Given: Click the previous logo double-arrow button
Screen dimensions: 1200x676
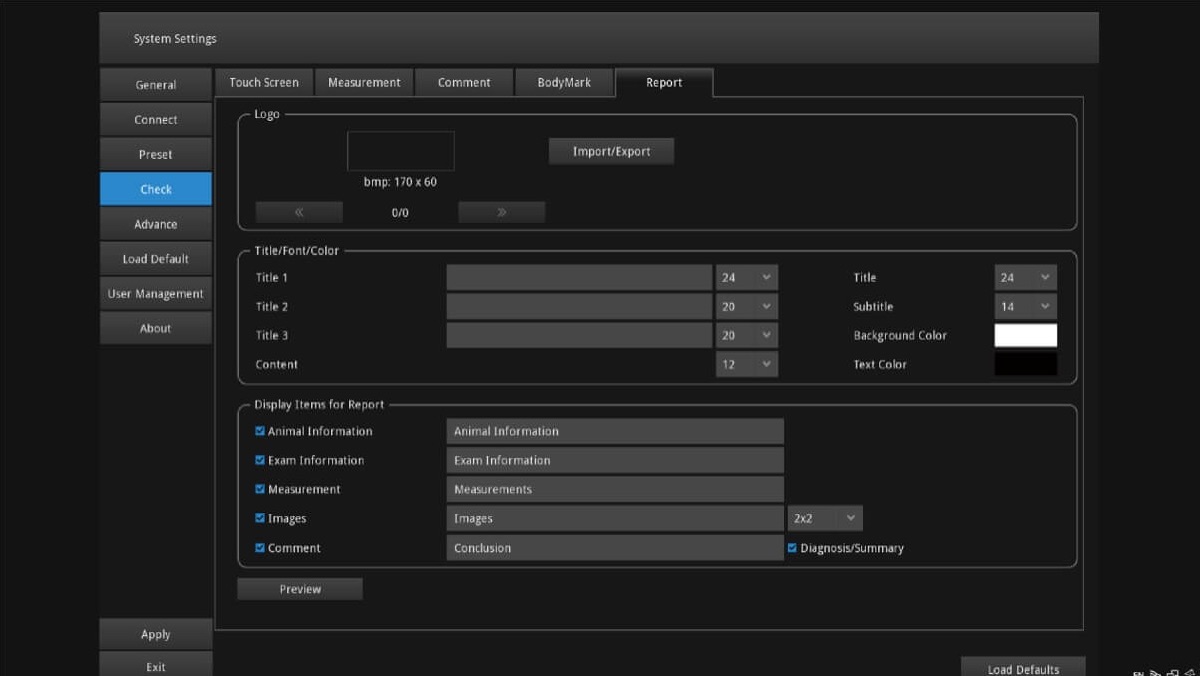Looking at the screenshot, I should (299, 212).
